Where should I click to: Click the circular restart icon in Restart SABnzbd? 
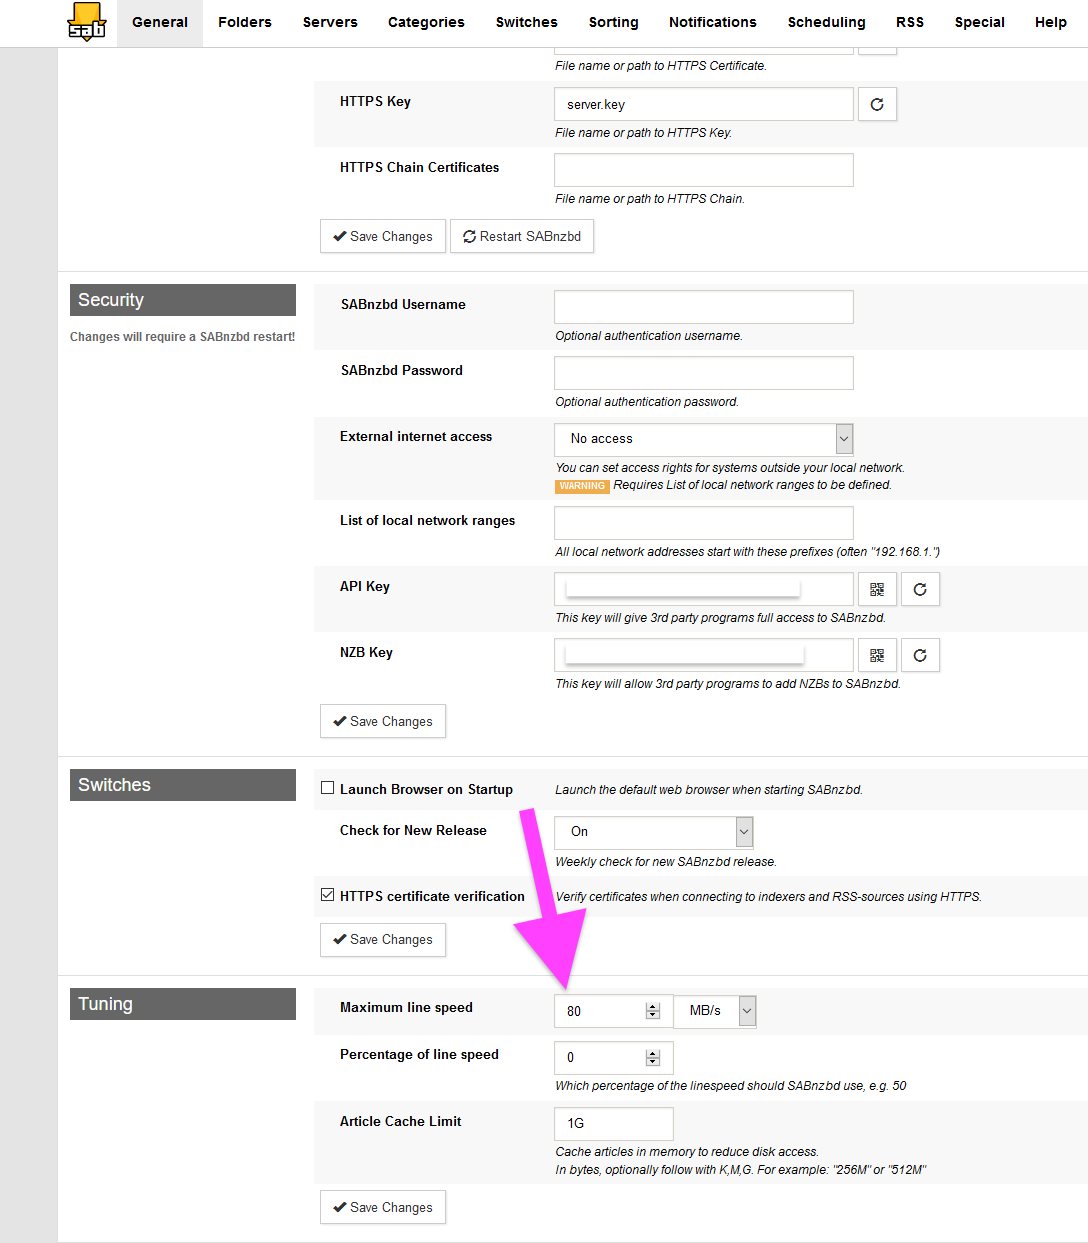point(469,236)
